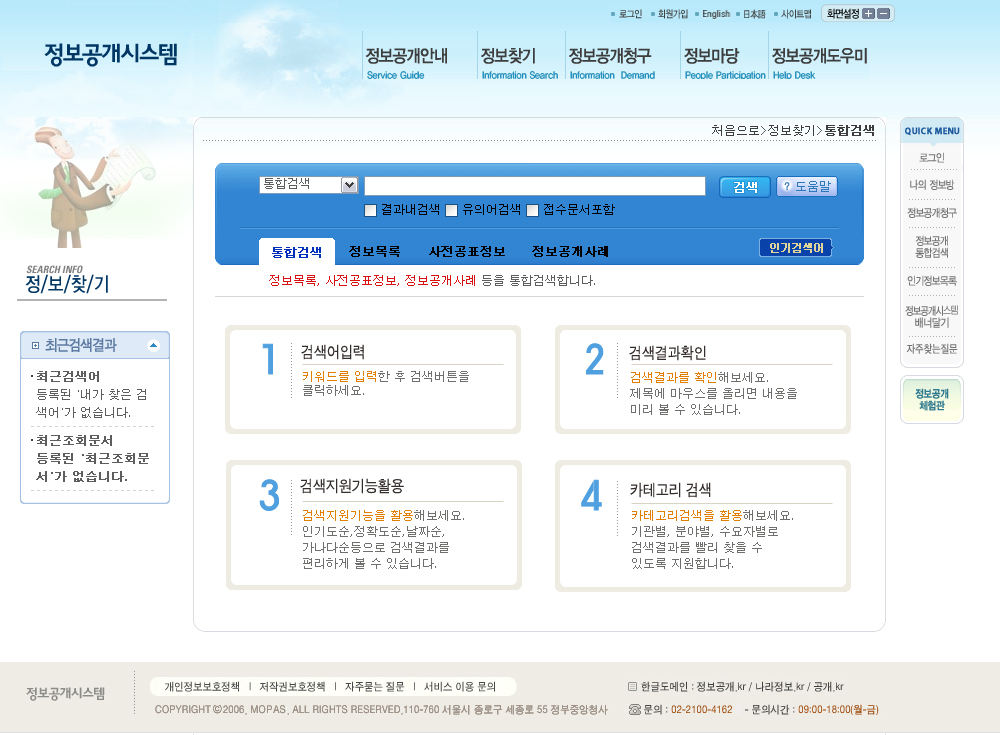Click the 정보공개시스템 배너달기 quick menu item
Image resolution: width=1000 pixels, height=735 pixels.
coord(931,317)
